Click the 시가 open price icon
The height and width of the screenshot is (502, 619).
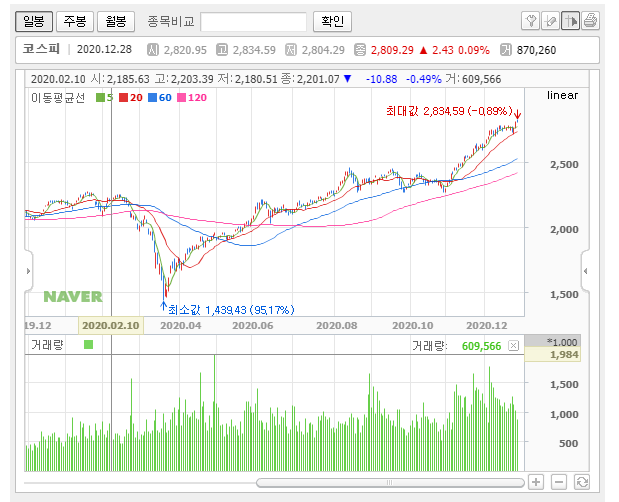[x=153, y=50]
